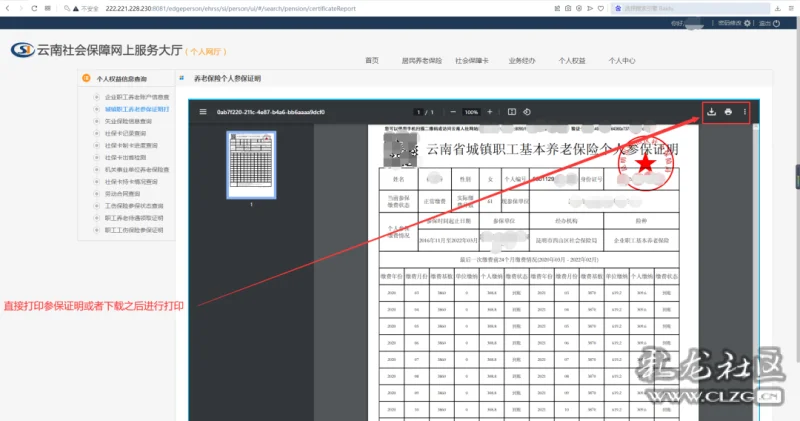The image size is (800, 421).
Task: Select the highlighted 城镇职工养老参保证明打 item
Action: [137, 109]
